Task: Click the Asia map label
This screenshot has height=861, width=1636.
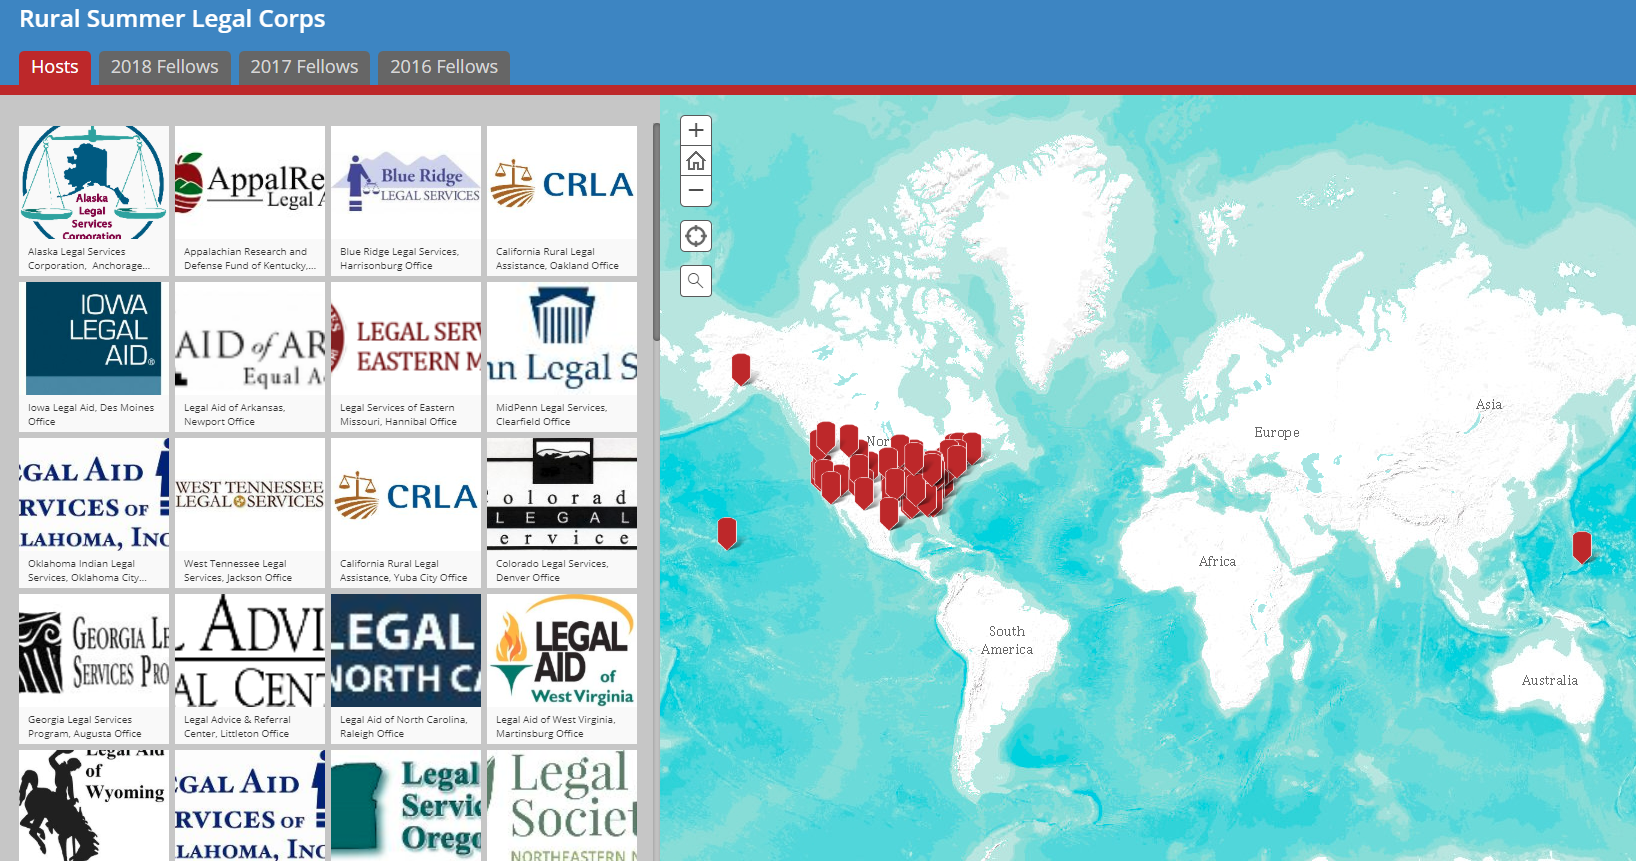Action: (x=1489, y=405)
